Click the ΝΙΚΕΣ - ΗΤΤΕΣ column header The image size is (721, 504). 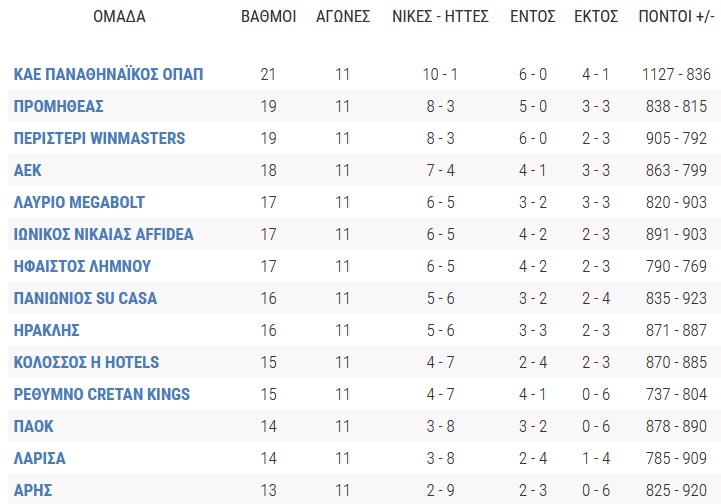(440, 17)
